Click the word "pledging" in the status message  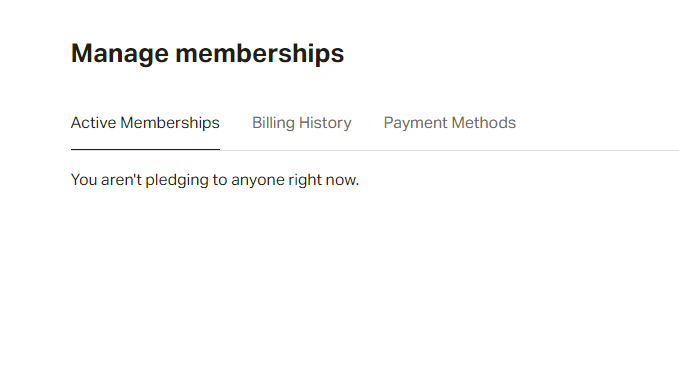[x=177, y=180]
